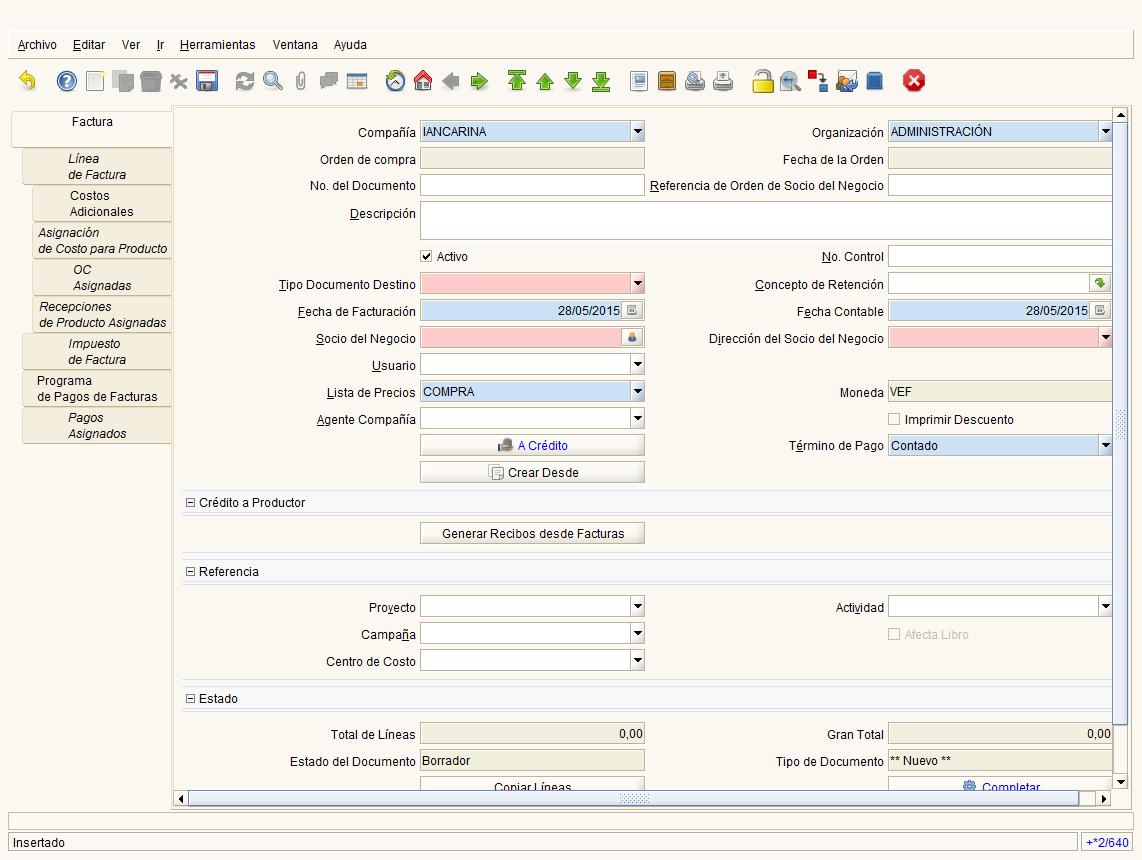Screen dimensions: 1142x860
Task: Open the Tipo Documento Destino dropdown
Action: pyautogui.click(x=637, y=283)
